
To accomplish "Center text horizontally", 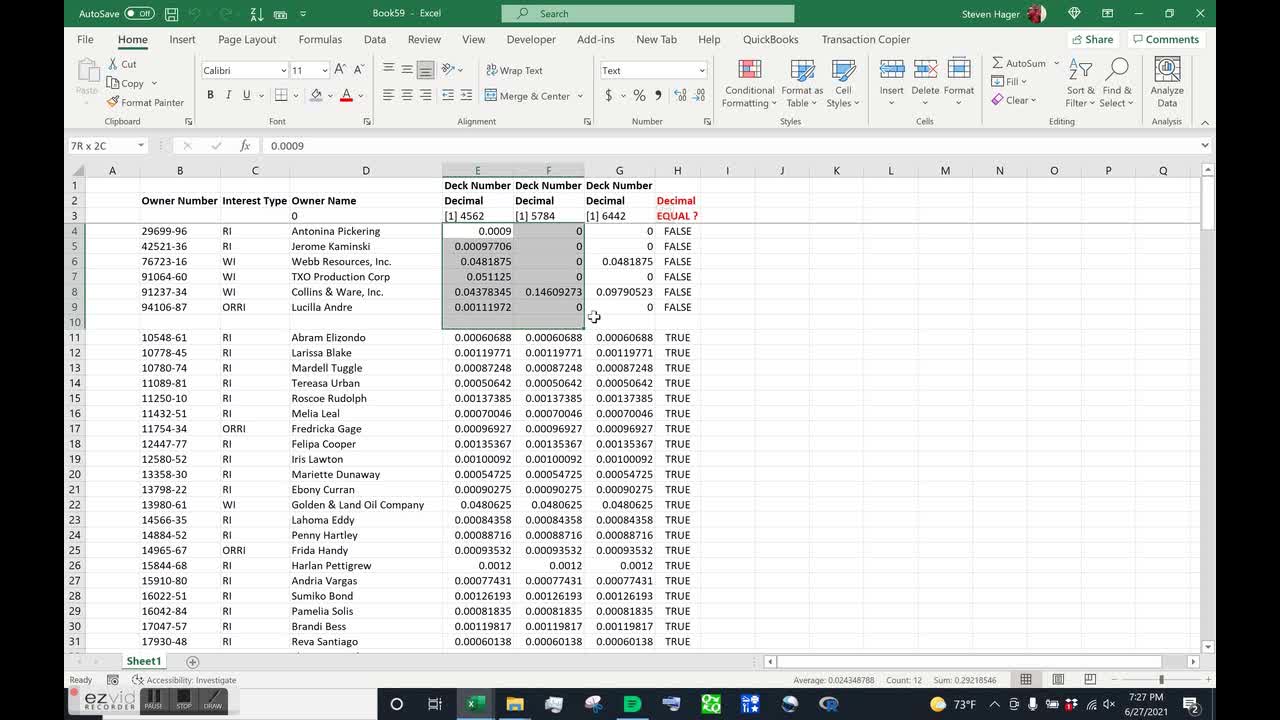I will [x=407, y=95].
